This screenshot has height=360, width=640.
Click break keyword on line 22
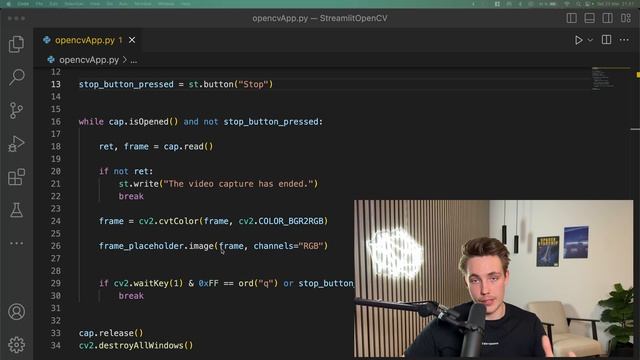click(x=131, y=196)
